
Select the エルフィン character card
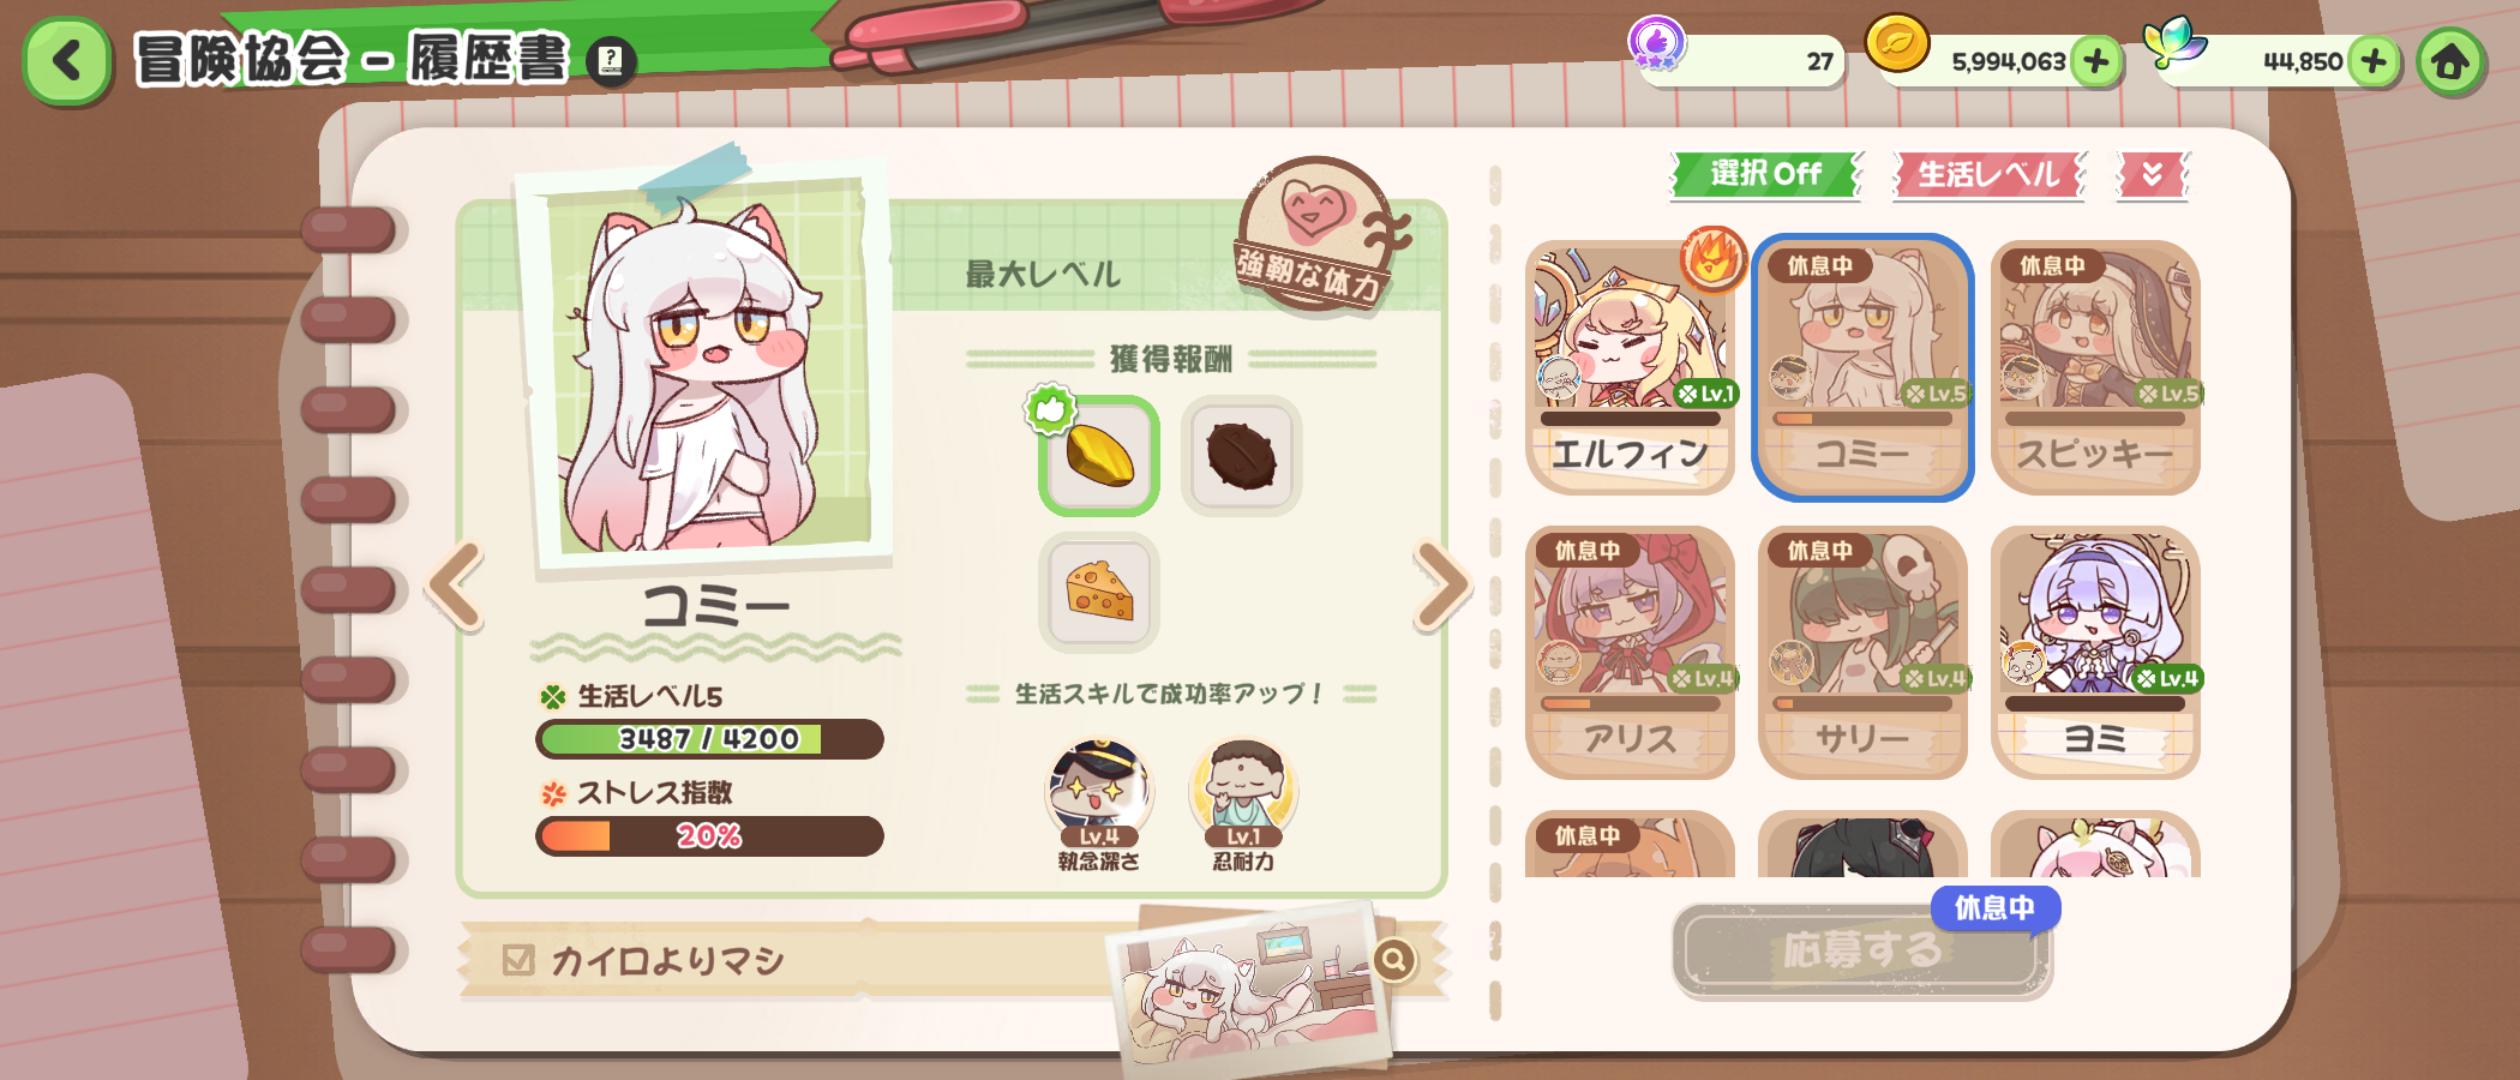click(1629, 367)
